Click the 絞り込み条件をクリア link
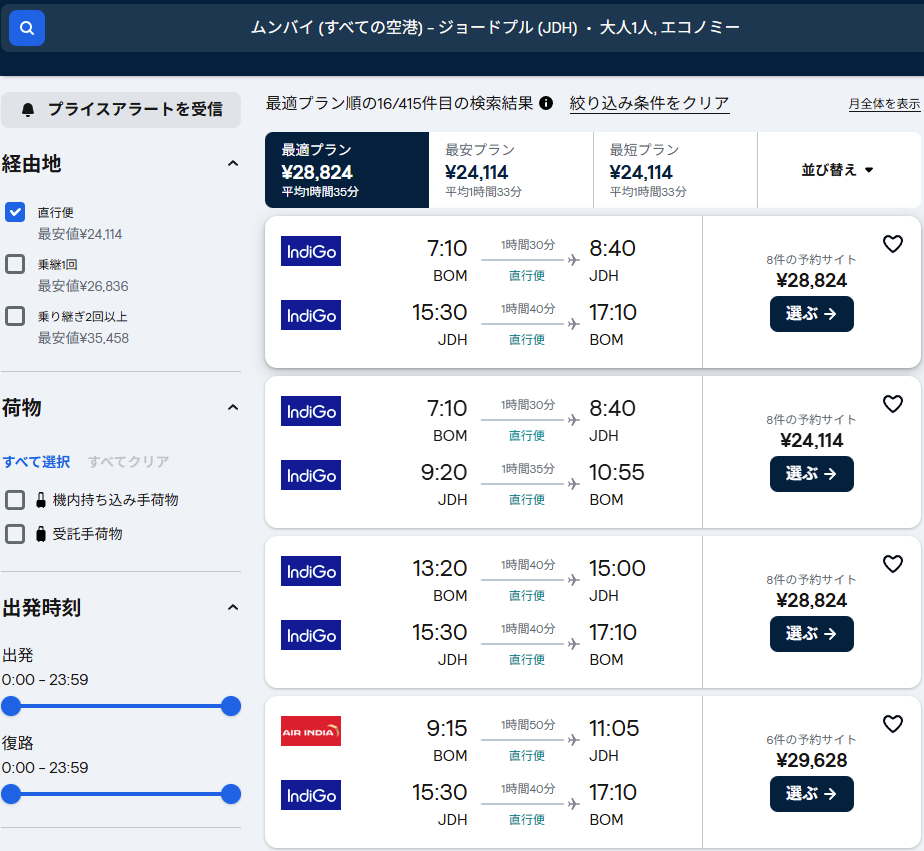Viewport: 924px width, 851px height. (649, 103)
